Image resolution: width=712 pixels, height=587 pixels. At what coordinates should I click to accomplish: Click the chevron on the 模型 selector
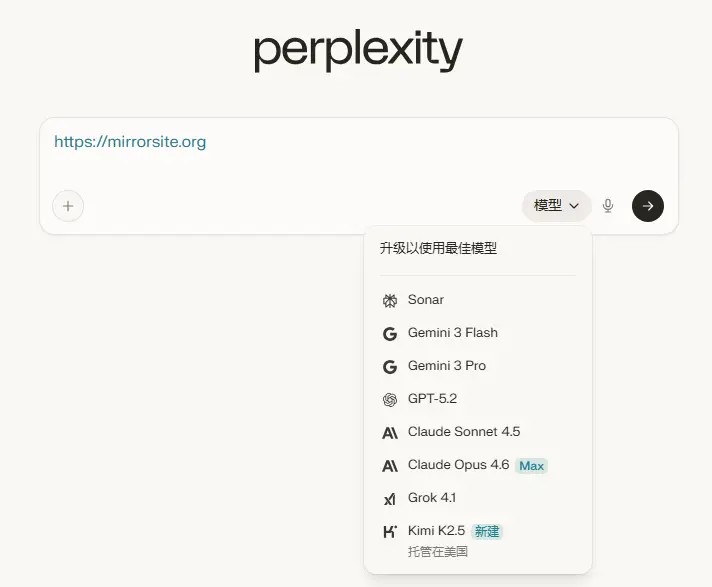point(574,206)
